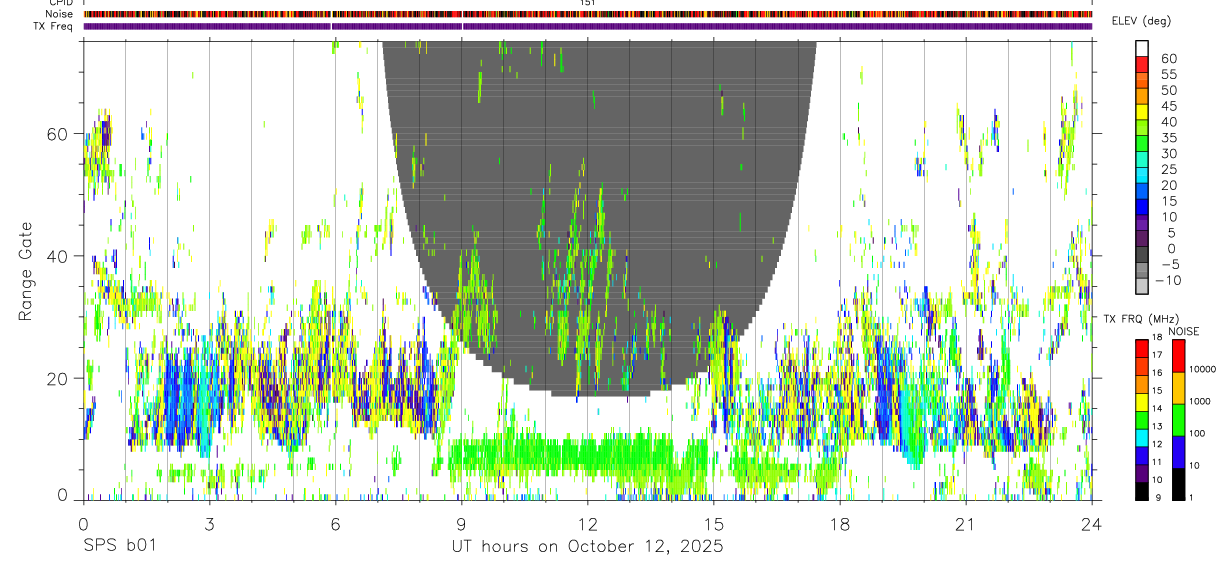1228x567 pixels.
Task: Pick the red top swatch of the NOISE colorbar
Action: click(x=1178, y=355)
